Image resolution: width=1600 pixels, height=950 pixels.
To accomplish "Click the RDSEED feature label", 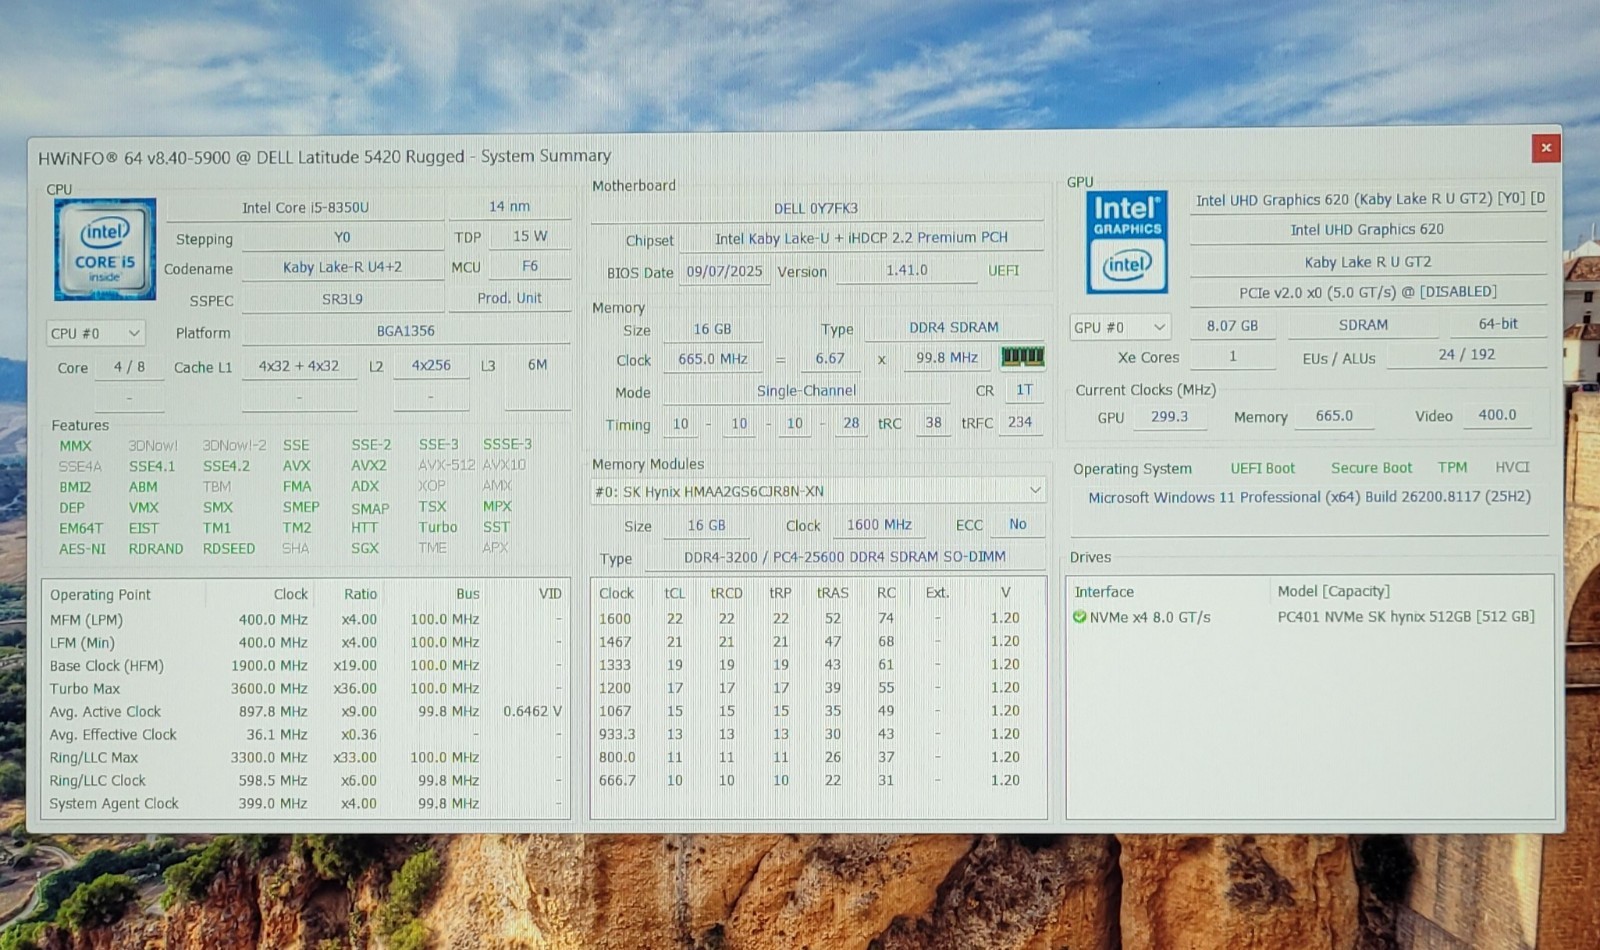I will point(229,548).
